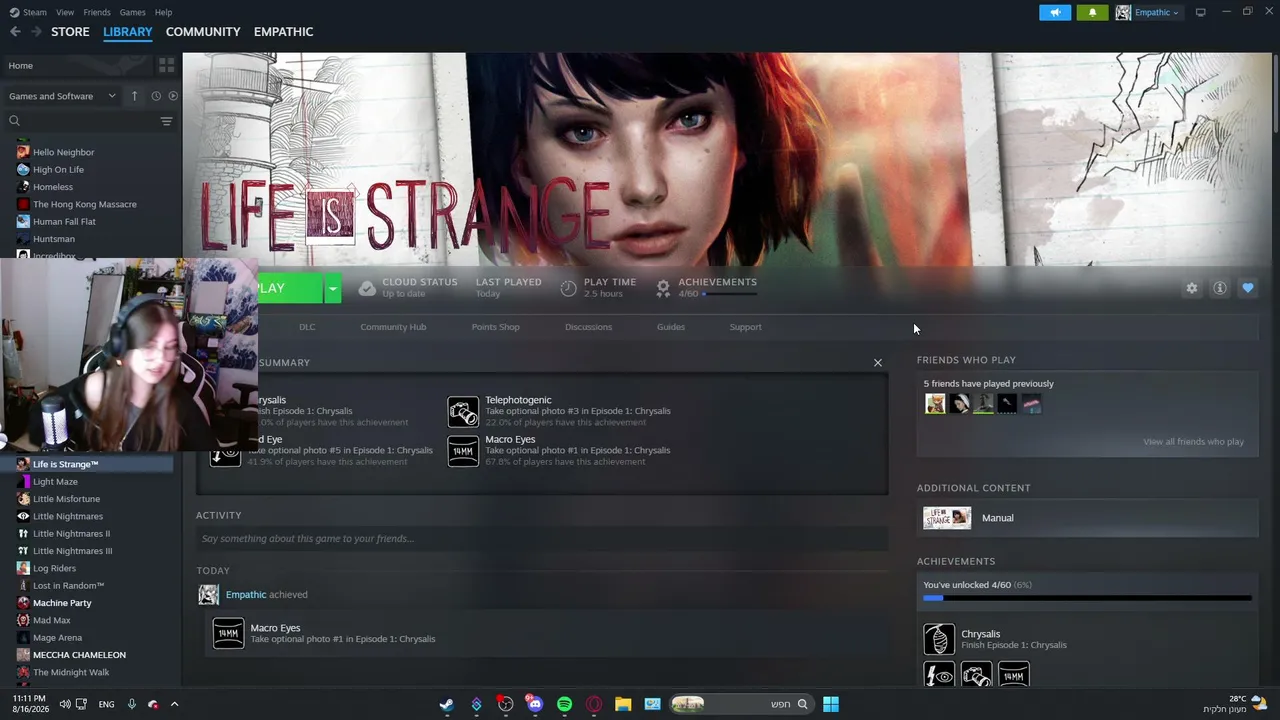
Task: Open Spotify from the taskbar
Action: tap(564, 704)
